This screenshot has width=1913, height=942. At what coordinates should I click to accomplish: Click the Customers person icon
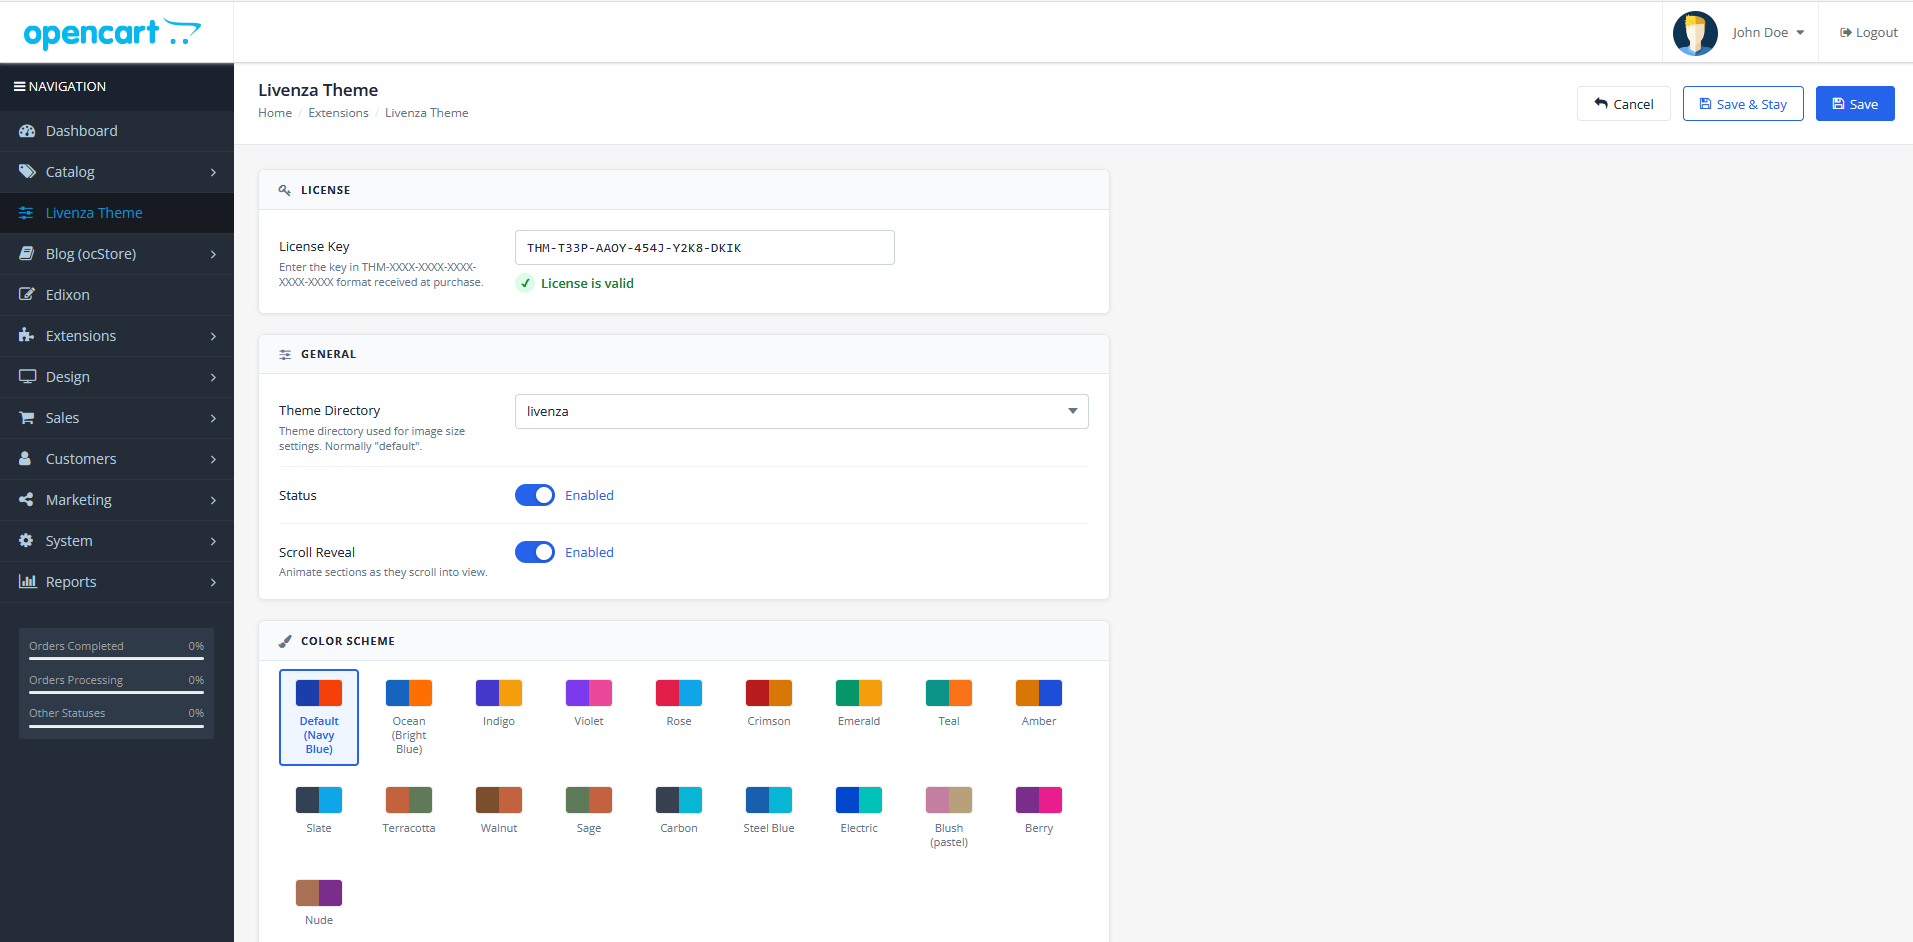click(x=25, y=459)
